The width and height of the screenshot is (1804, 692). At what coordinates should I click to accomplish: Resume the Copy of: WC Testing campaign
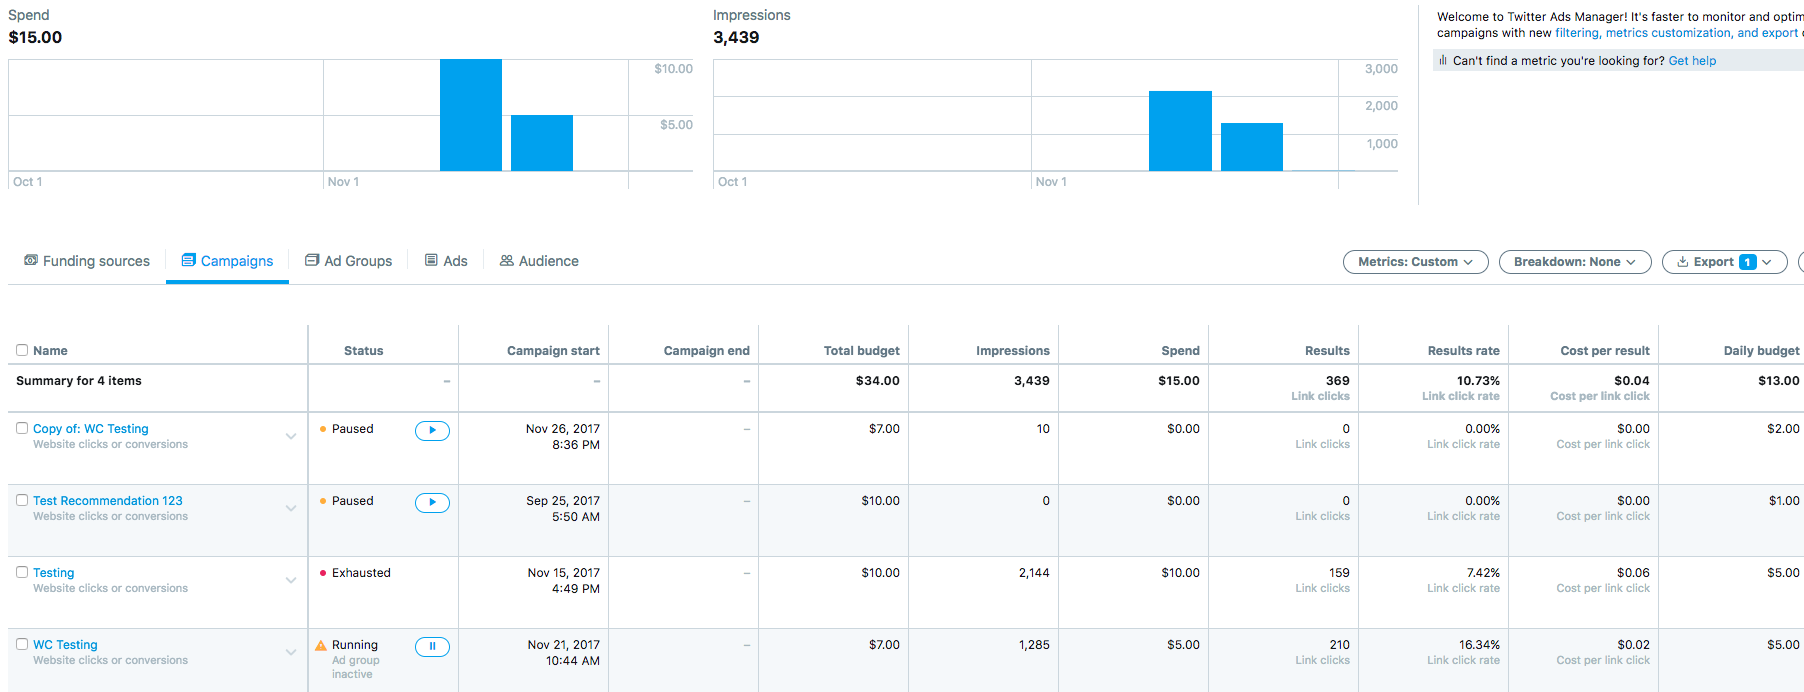click(432, 431)
